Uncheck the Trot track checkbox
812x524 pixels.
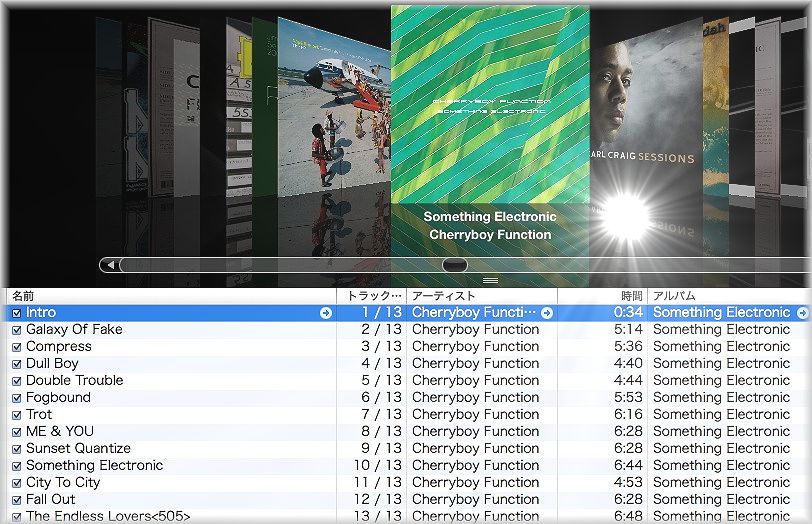pos(17,416)
